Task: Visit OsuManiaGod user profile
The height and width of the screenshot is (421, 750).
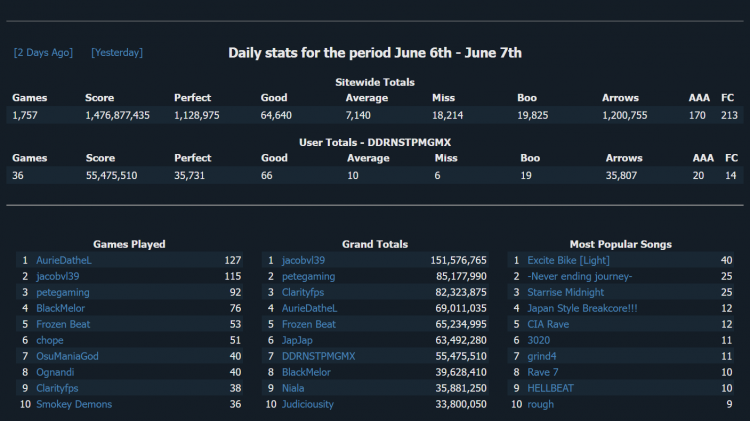Action: (x=67, y=356)
